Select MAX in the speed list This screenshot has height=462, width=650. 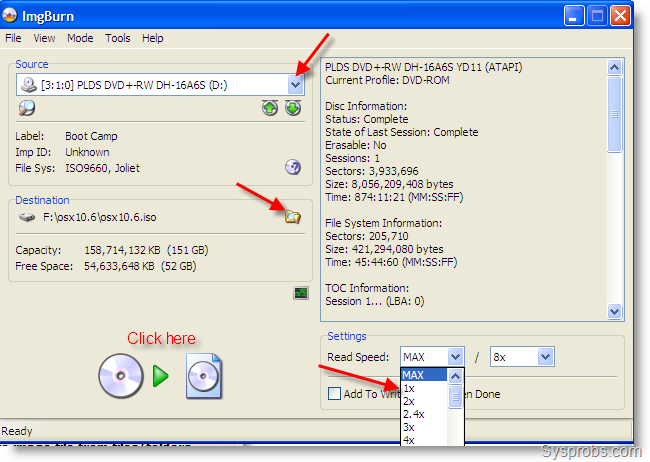tap(424, 375)
